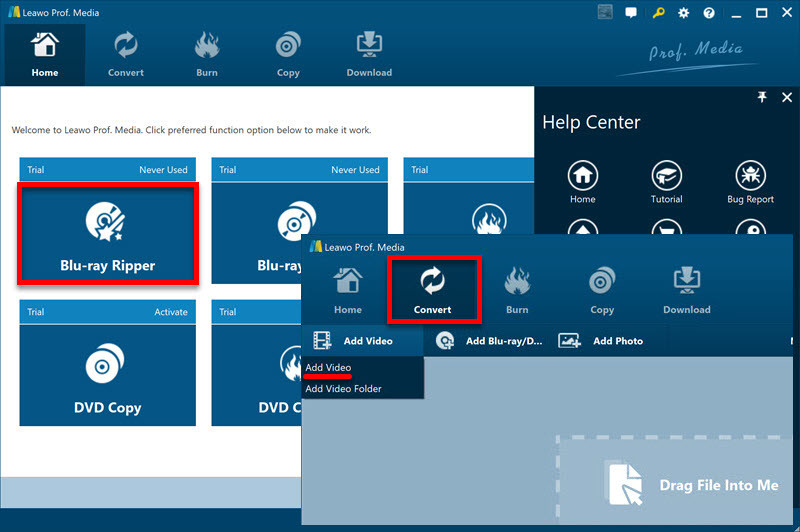This screenshot has width=800, height=532.
Task: Open the feedback chat bubble icon
Action: pyautogui.click(x=631, y=13)
